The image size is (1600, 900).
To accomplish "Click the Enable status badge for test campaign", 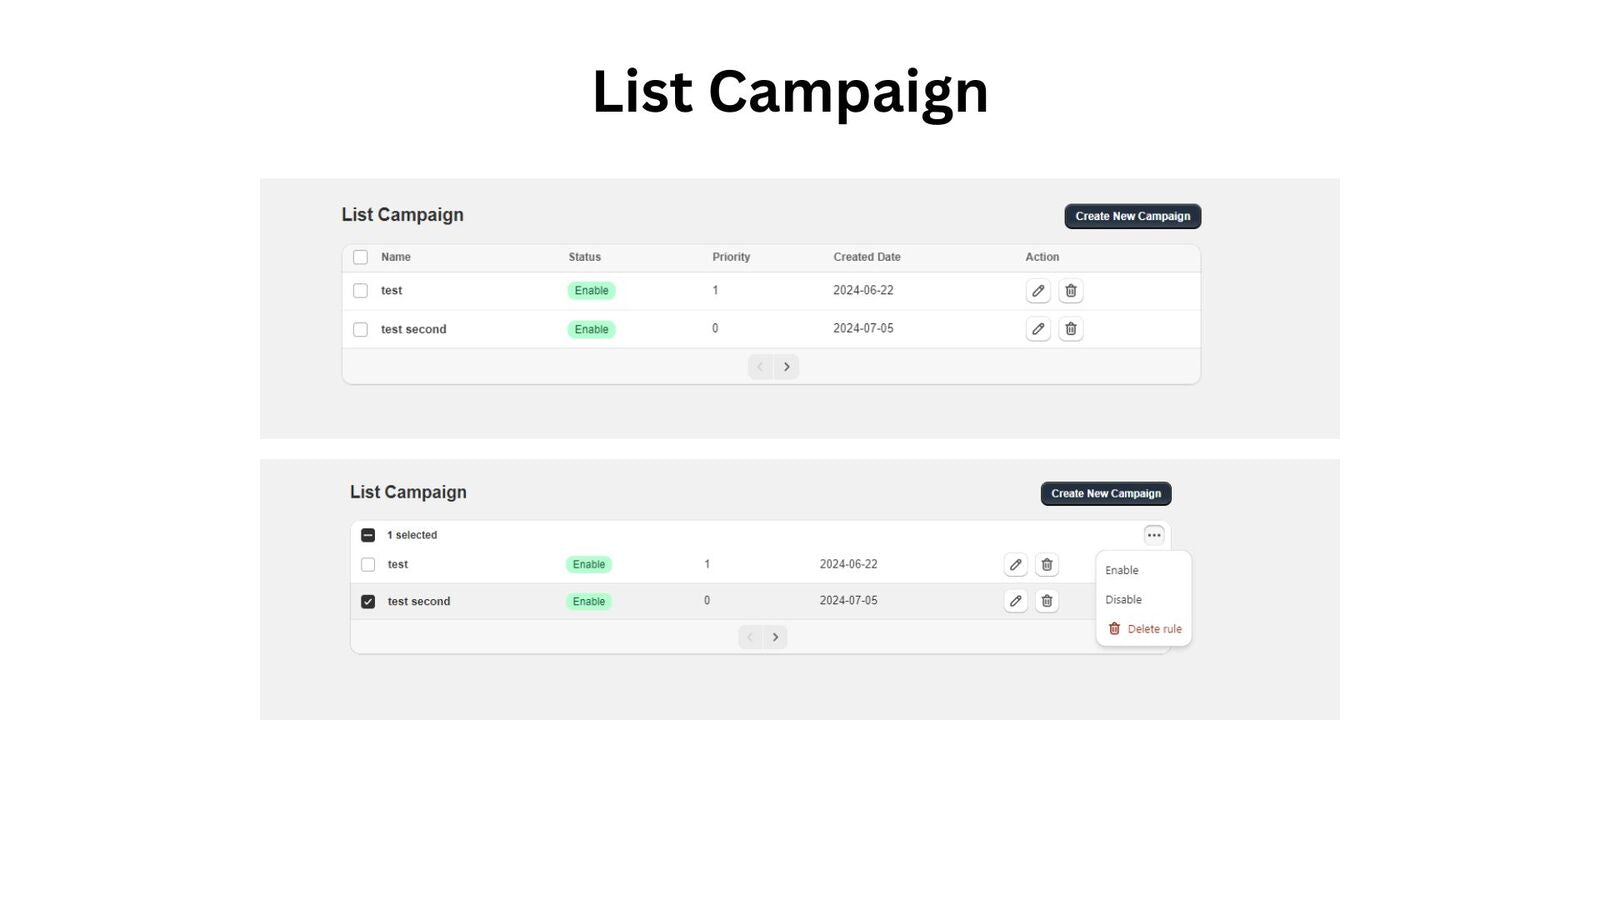I will (590, 290).
